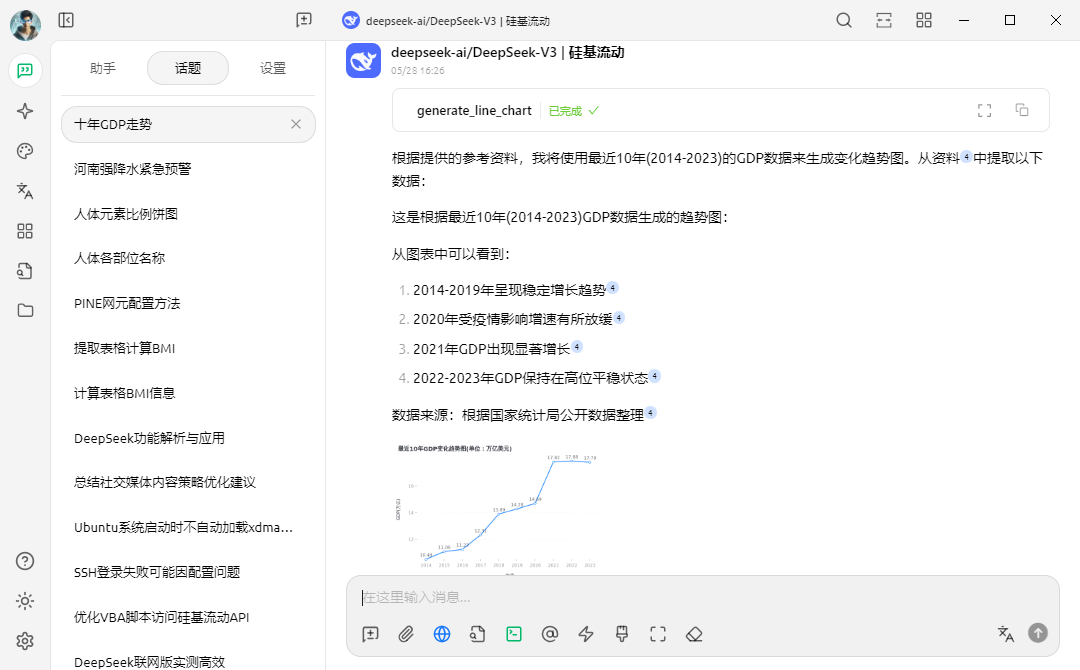Open the knowledge base icon in sidebar
Screen dimensions: 1080x670
pos(25,271)
